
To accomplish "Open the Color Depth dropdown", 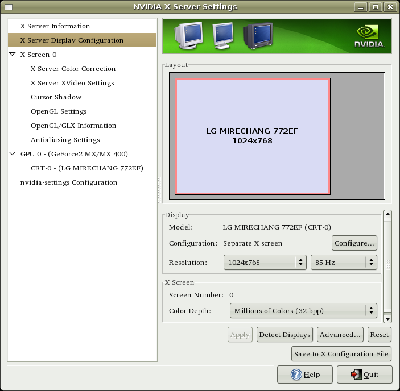I will pyautogui.click(x=304, y=311).
